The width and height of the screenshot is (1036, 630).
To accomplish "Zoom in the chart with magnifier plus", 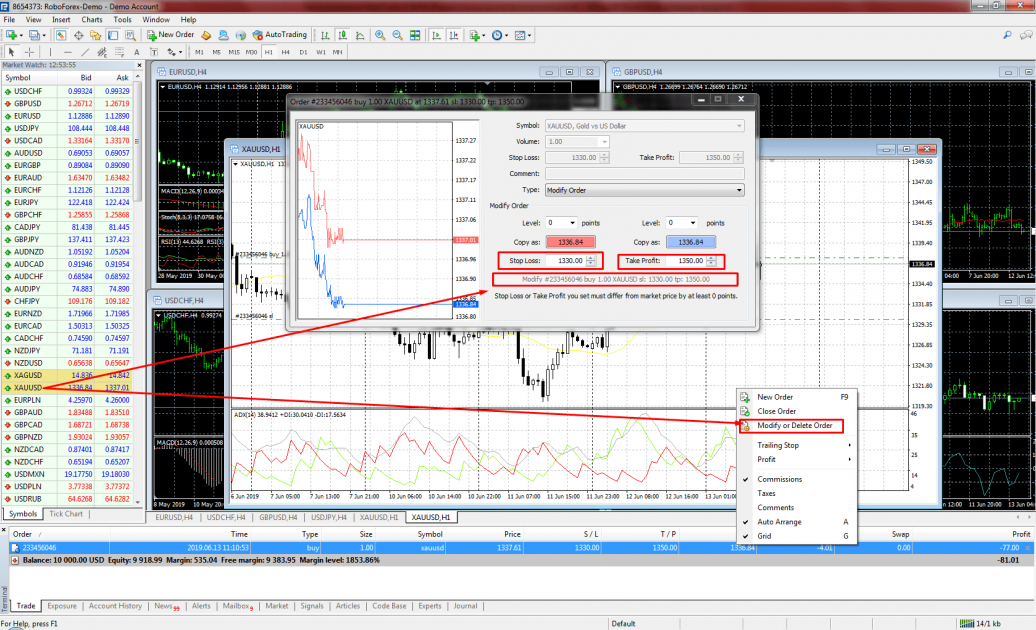I will [380, 35].
